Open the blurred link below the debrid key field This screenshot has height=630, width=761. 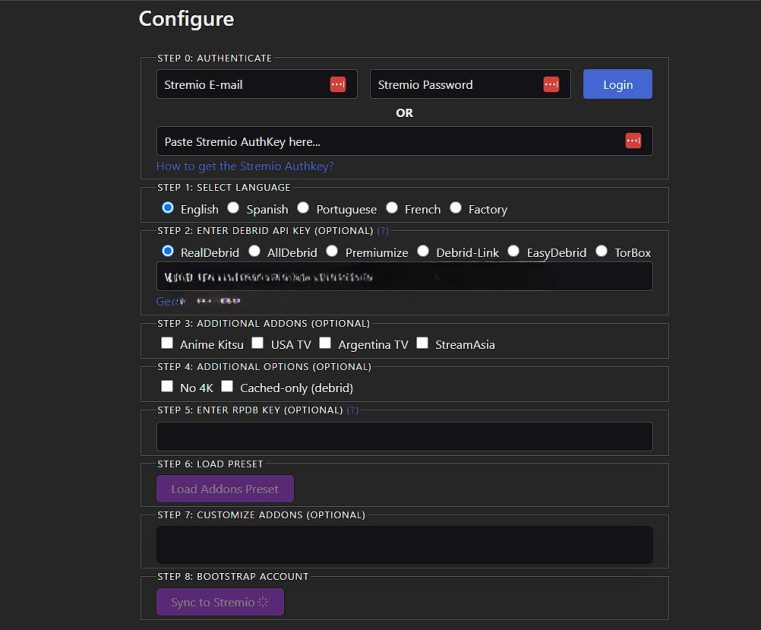(198, 301)
